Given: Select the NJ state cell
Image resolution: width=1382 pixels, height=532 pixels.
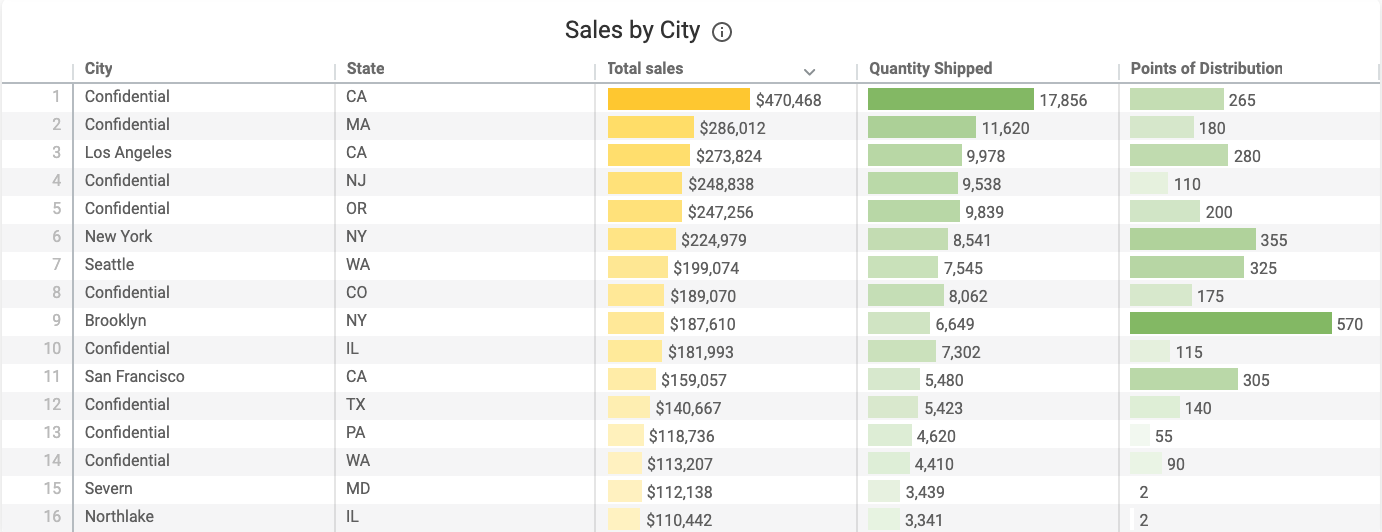Looking at the screenshot, I should coord(356,181).
